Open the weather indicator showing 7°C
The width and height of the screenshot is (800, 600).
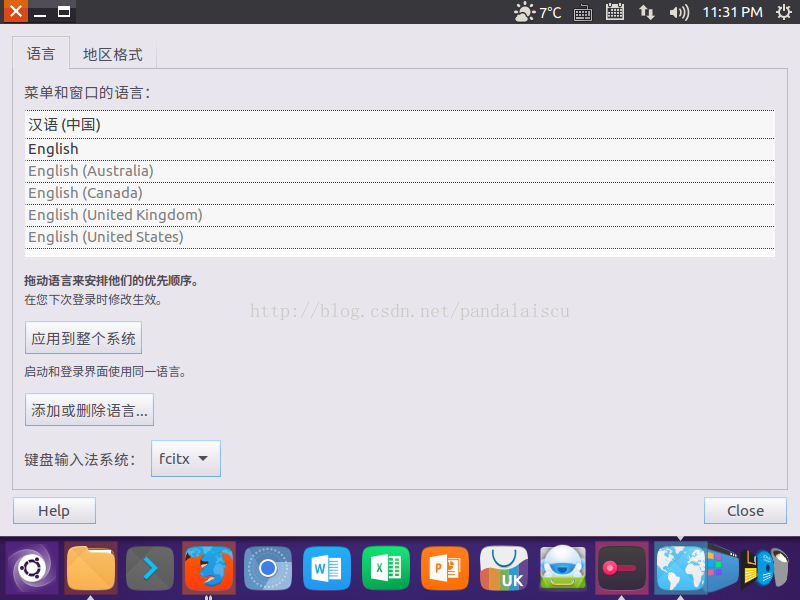[x=537, y=12]
